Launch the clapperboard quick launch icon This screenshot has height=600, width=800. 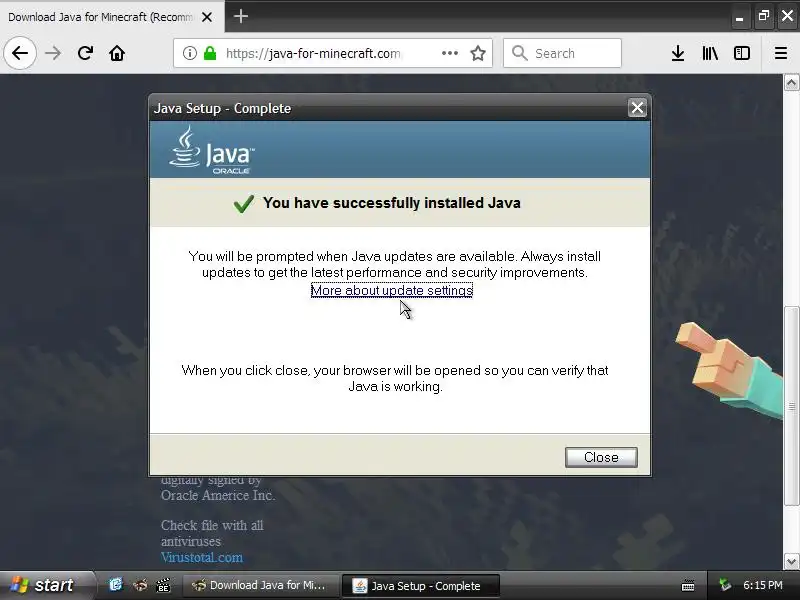coord(163,585)
